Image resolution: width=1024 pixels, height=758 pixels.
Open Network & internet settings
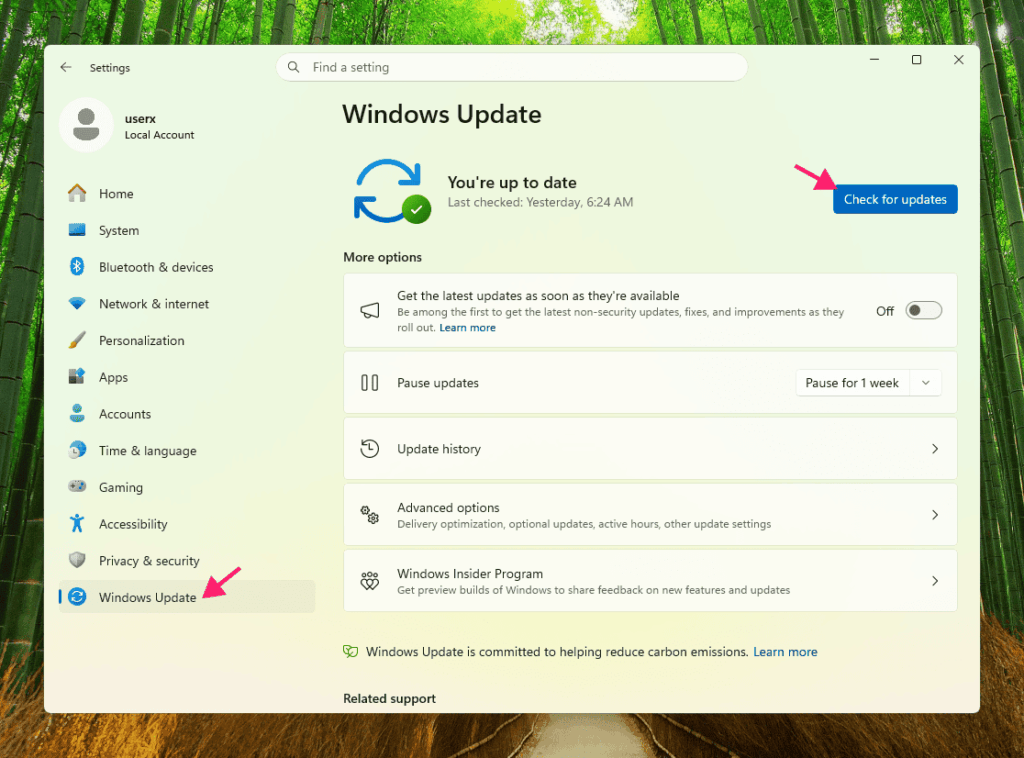[187, 304]
